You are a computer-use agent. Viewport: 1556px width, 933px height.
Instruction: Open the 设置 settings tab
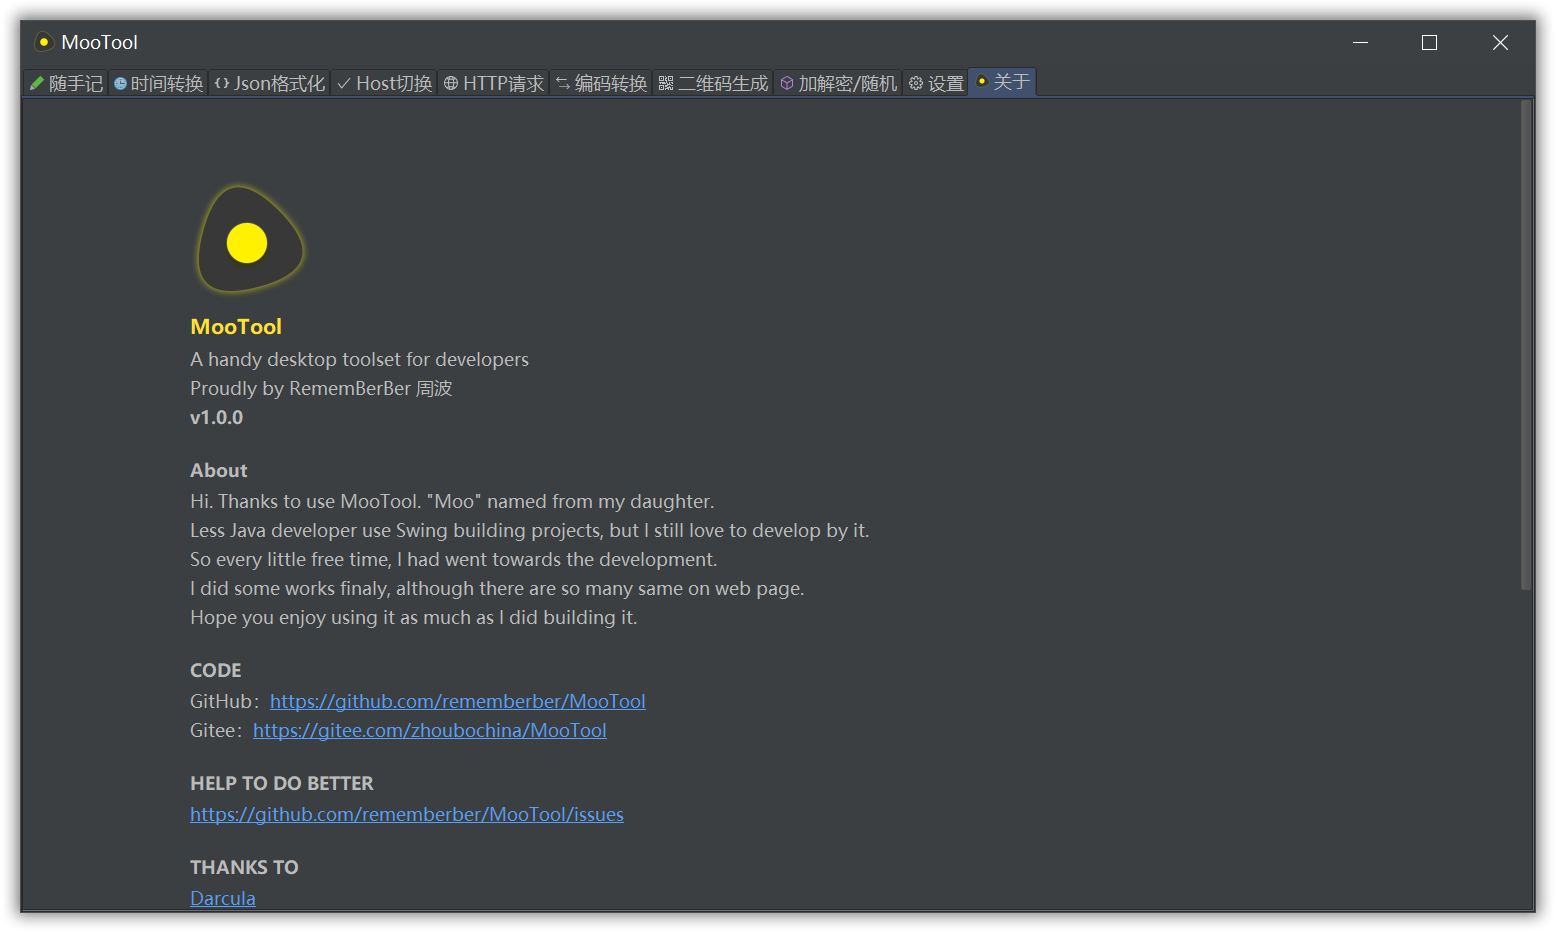coord(935,83)
